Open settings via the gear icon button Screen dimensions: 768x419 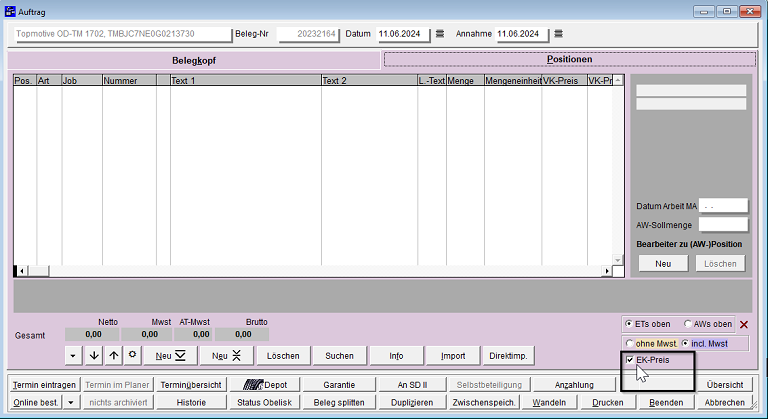pos(132,355)
